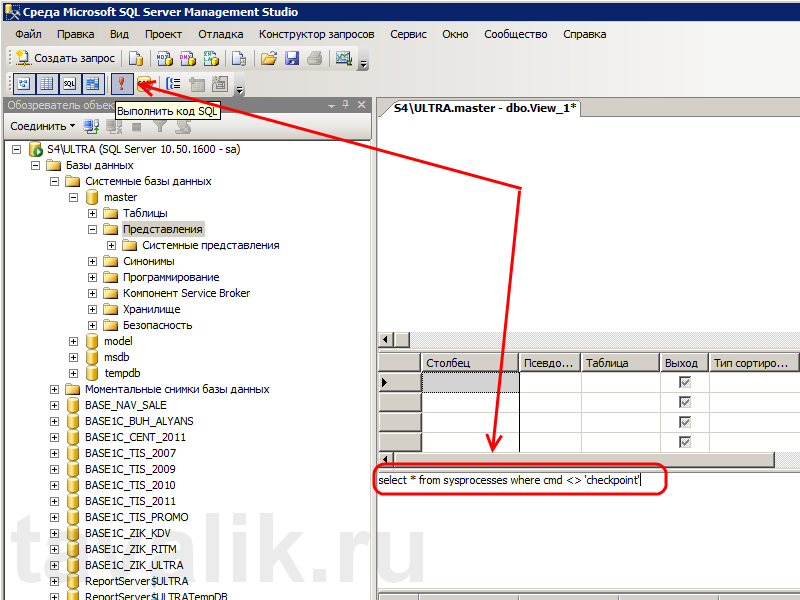Click the printer icon in the toolbar
This screenshot has width=800, height=600.
coord(315,58)
